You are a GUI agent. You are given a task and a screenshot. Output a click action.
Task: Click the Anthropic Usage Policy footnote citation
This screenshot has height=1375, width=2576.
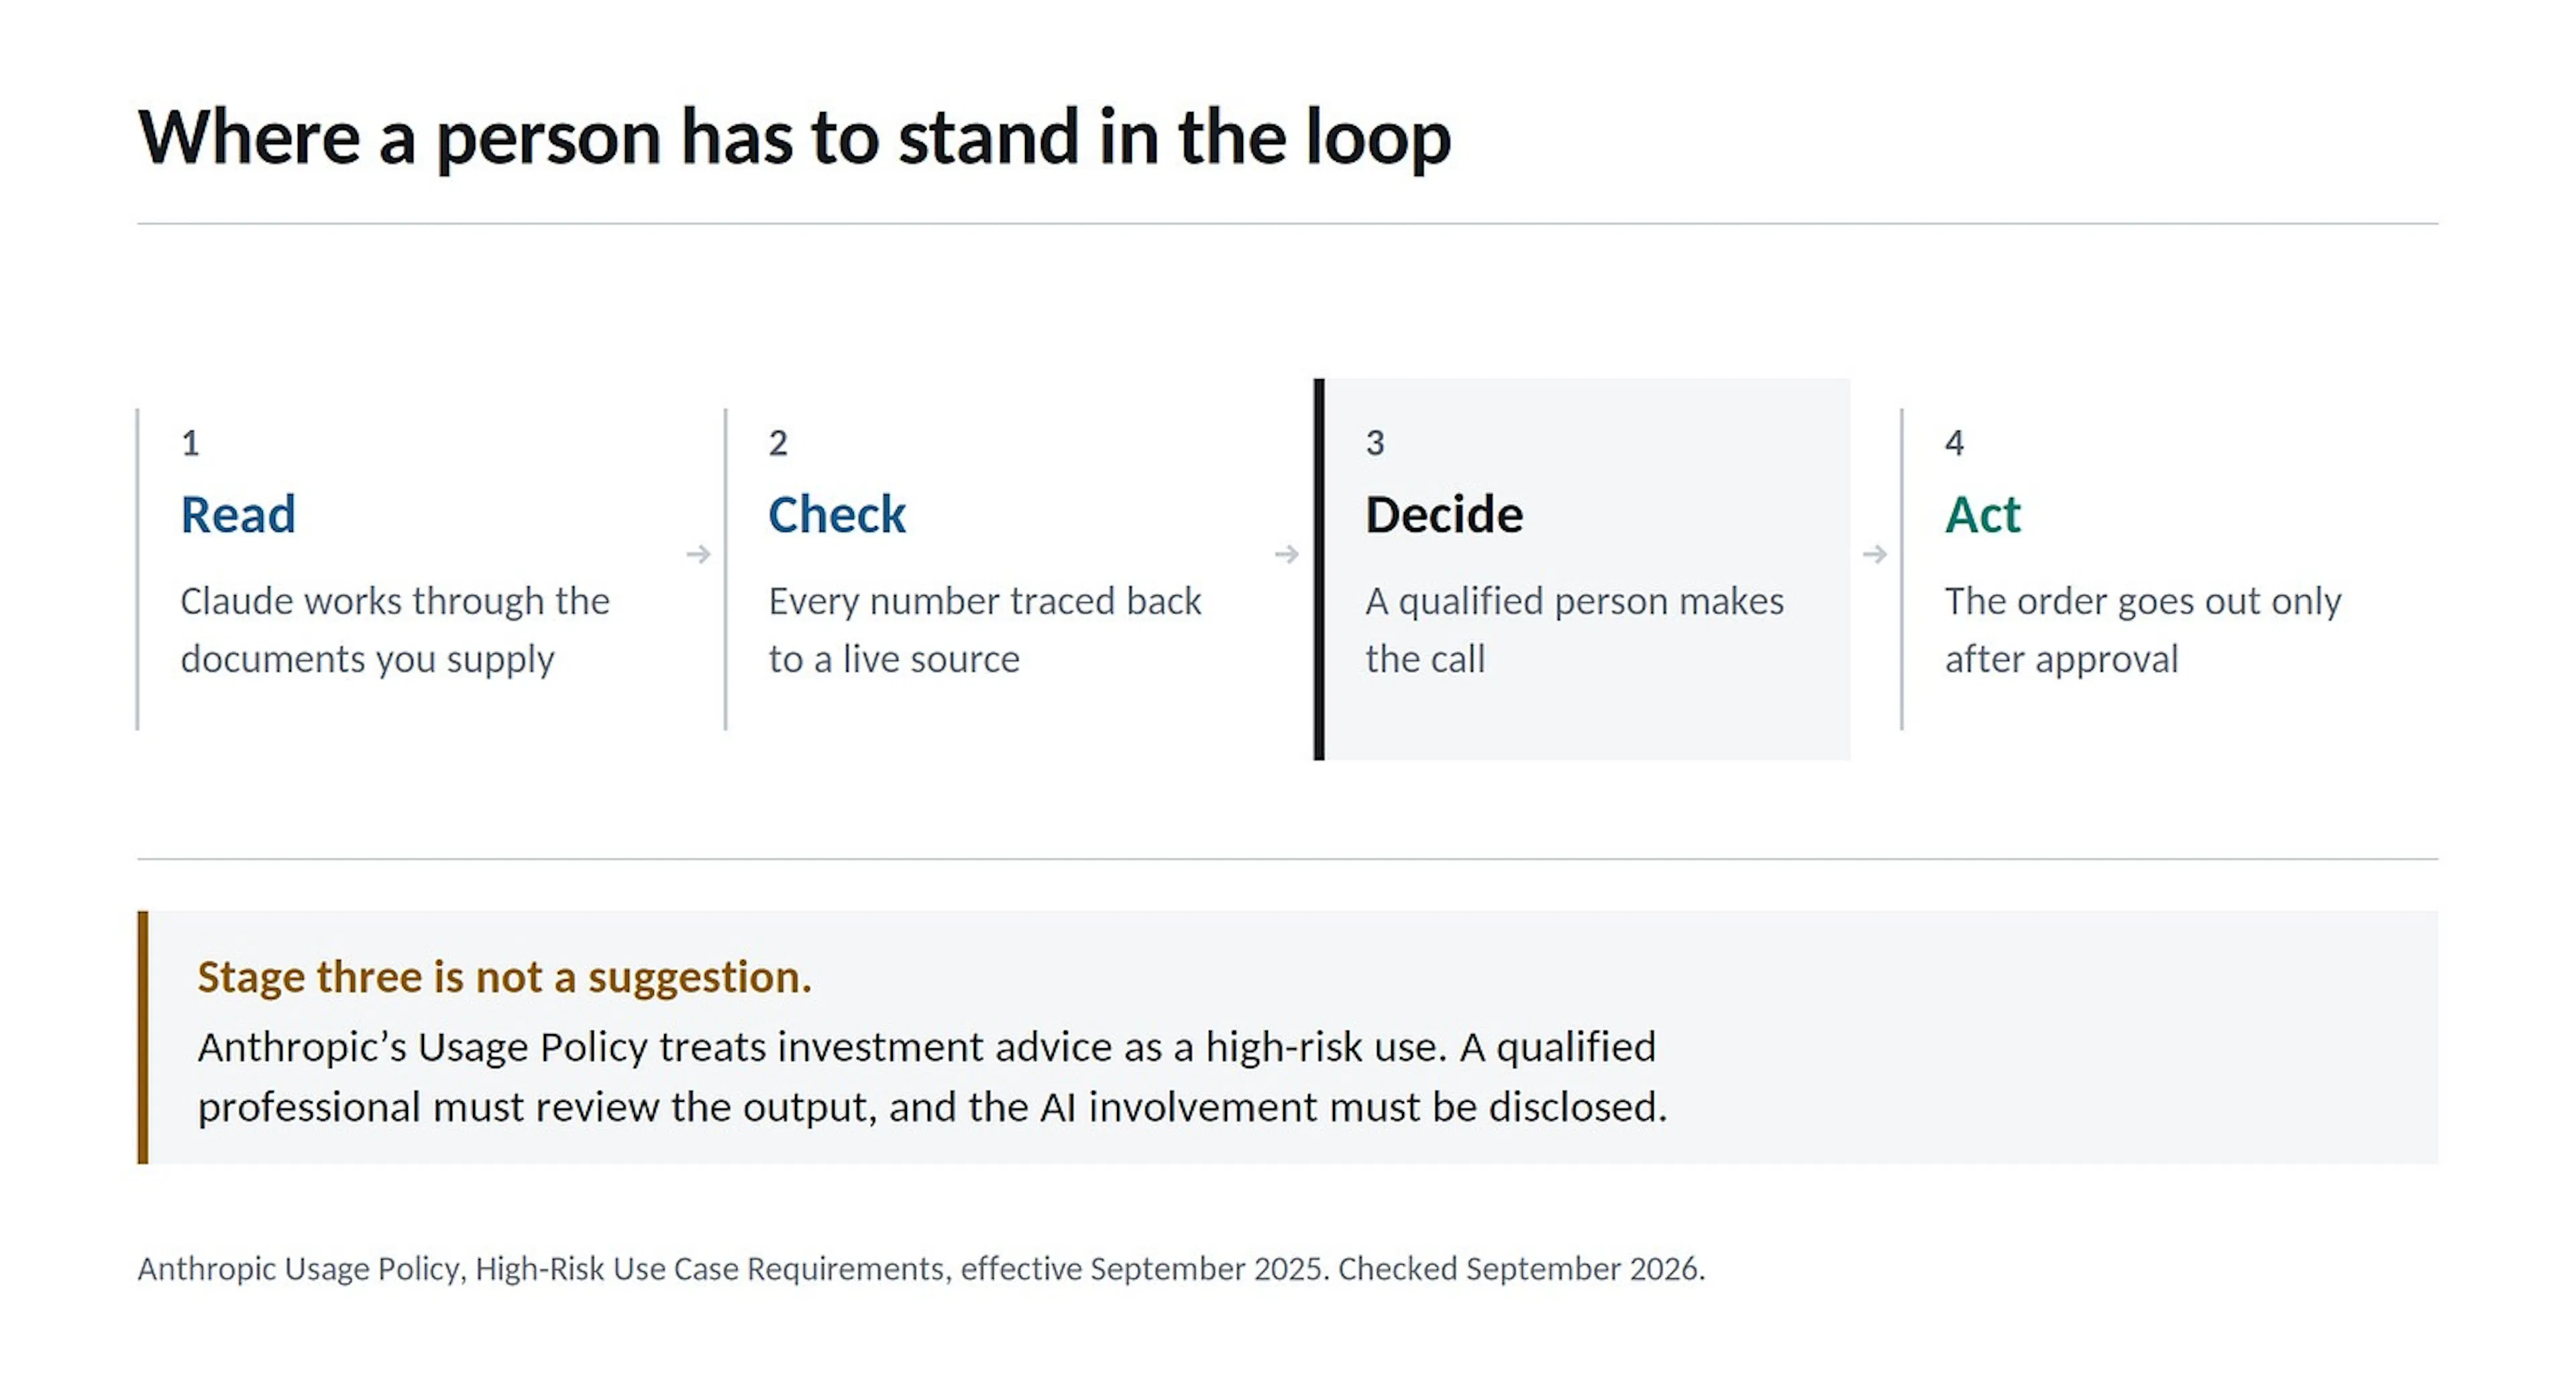coord(921,1268)
